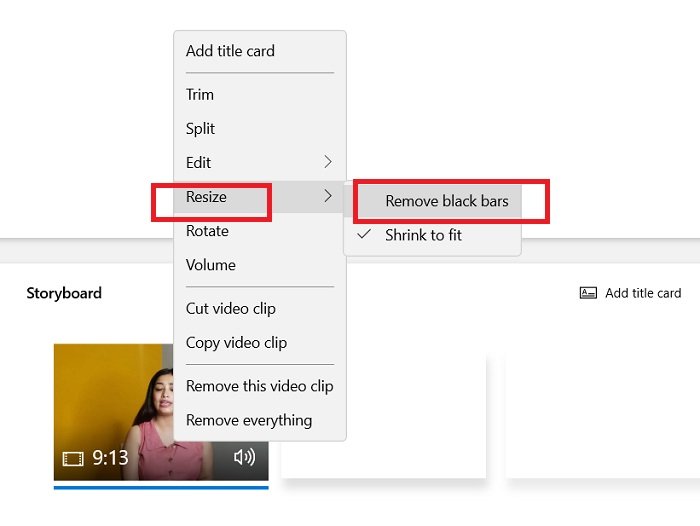
Task: Select Trim from the context menu
Action: pyautogui.click(x=259, y=95)
